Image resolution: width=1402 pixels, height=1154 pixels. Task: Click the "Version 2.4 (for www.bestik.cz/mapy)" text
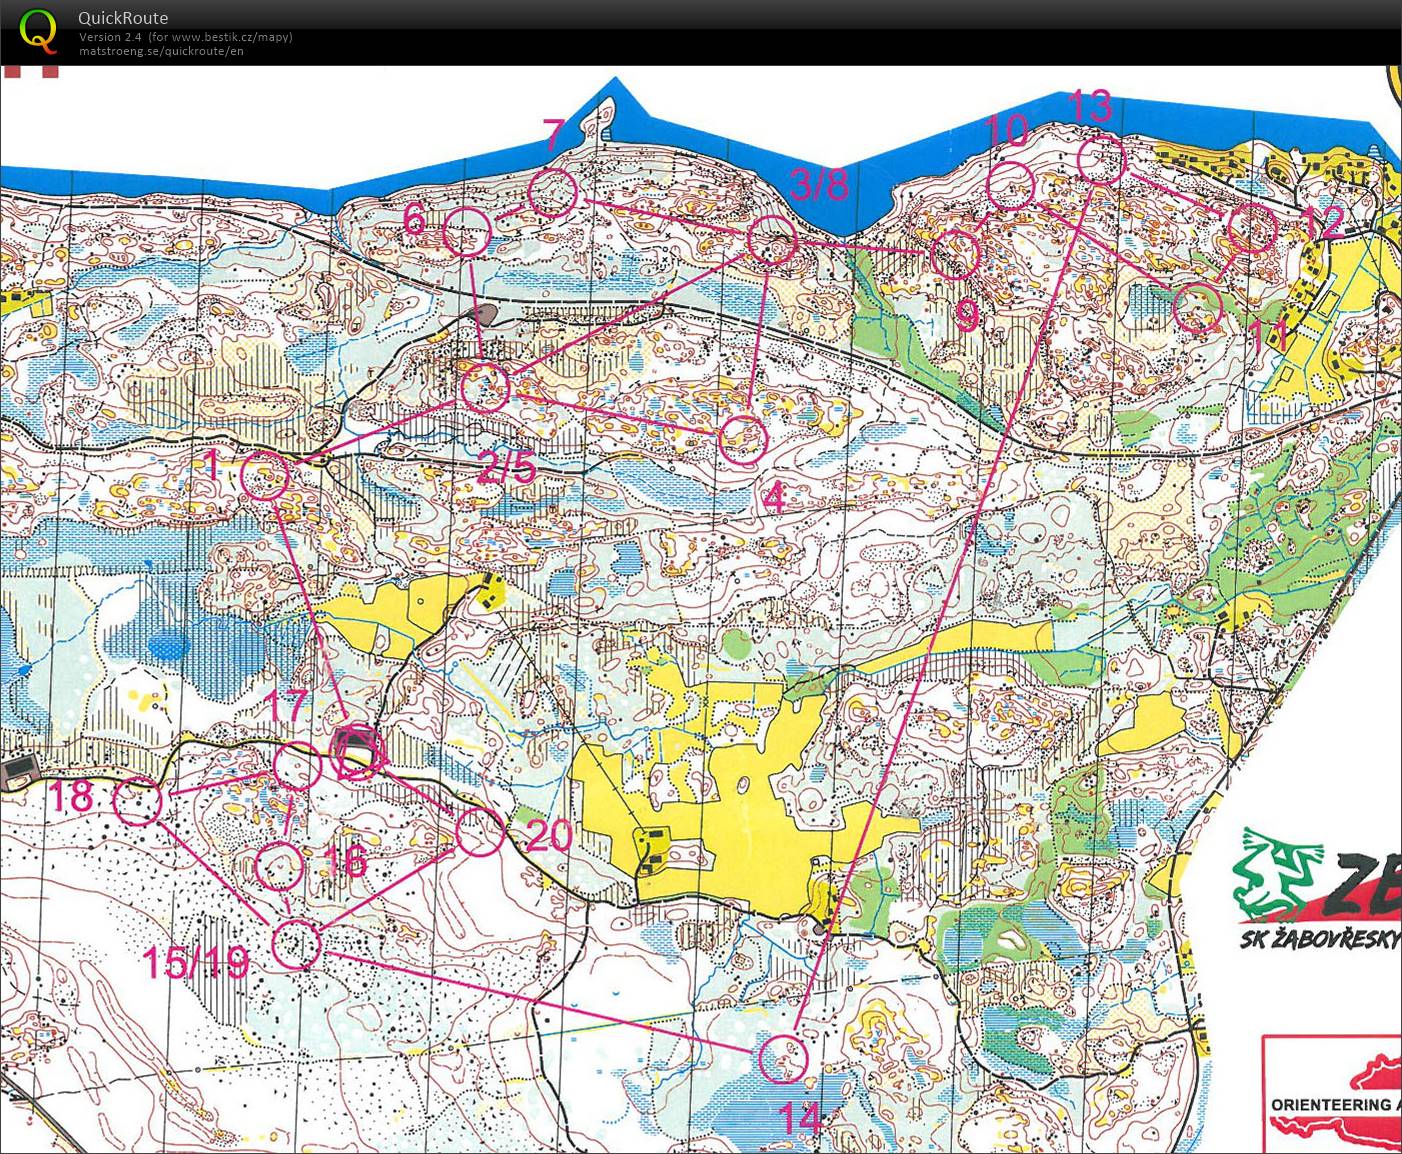(x=186, y=37)
